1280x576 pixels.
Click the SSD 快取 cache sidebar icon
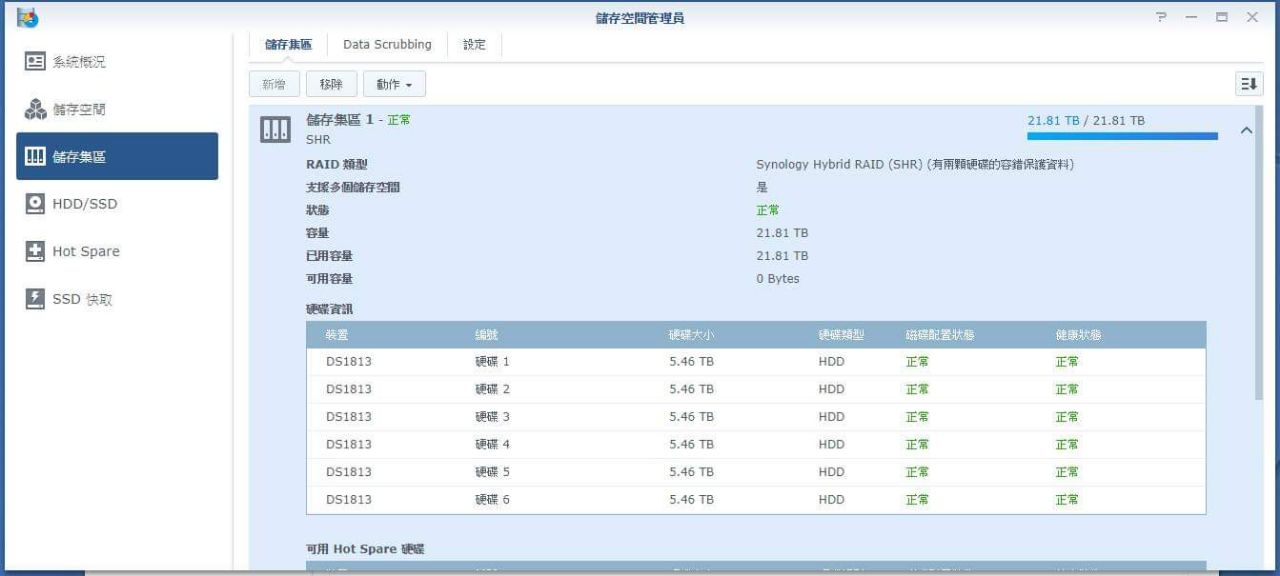click(x=35, y=299)
